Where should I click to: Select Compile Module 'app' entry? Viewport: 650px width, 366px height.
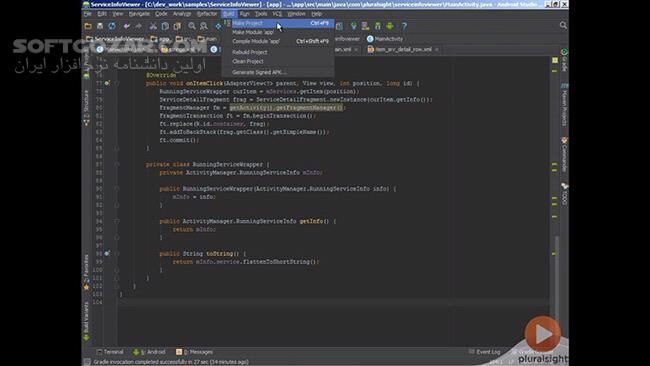pyautogui.click(x=278, y=41)
